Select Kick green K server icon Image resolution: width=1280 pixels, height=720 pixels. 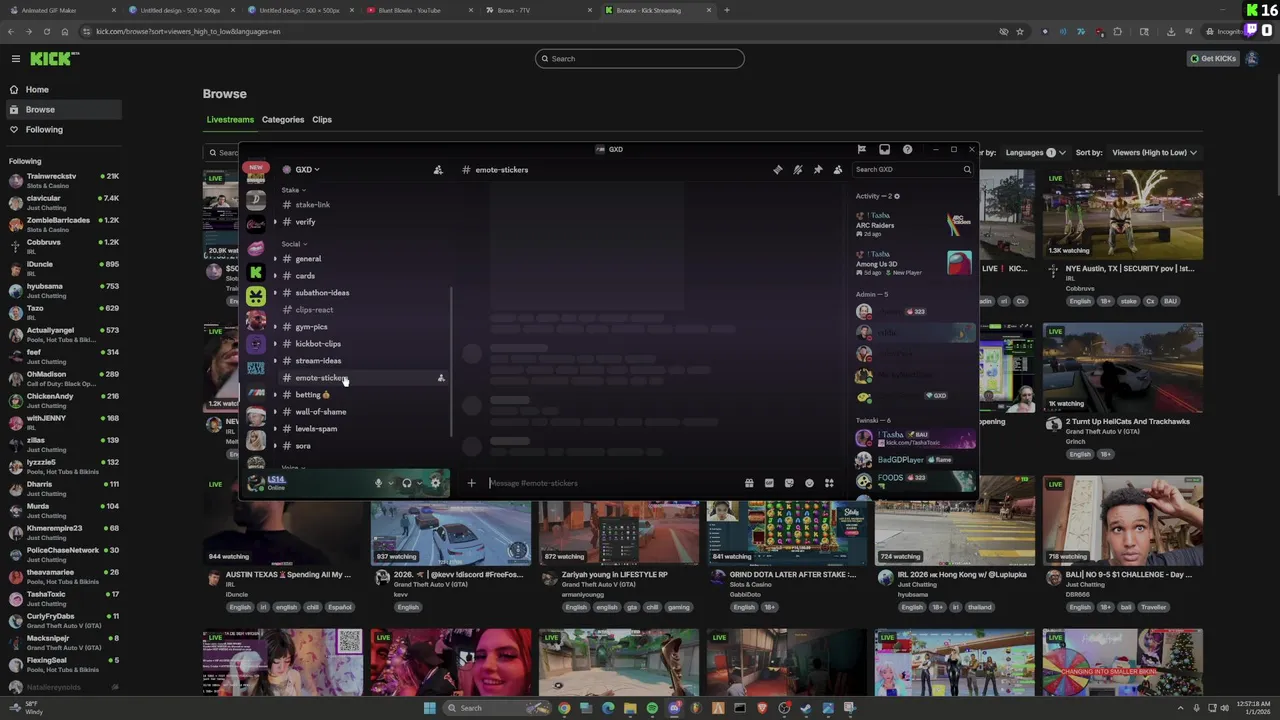tap(256, 271)
